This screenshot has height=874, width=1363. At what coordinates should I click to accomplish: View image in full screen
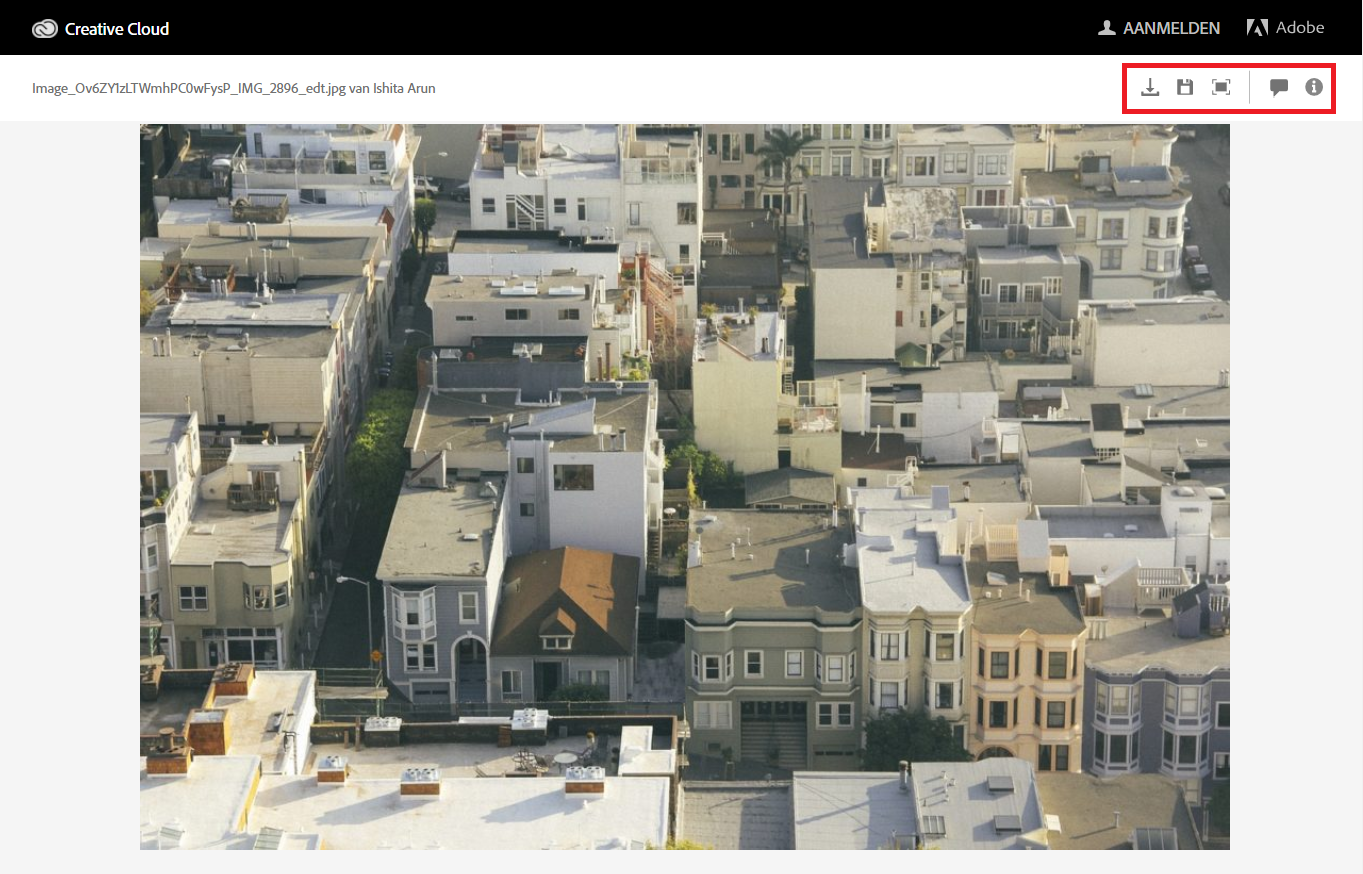coord(1221,87)
